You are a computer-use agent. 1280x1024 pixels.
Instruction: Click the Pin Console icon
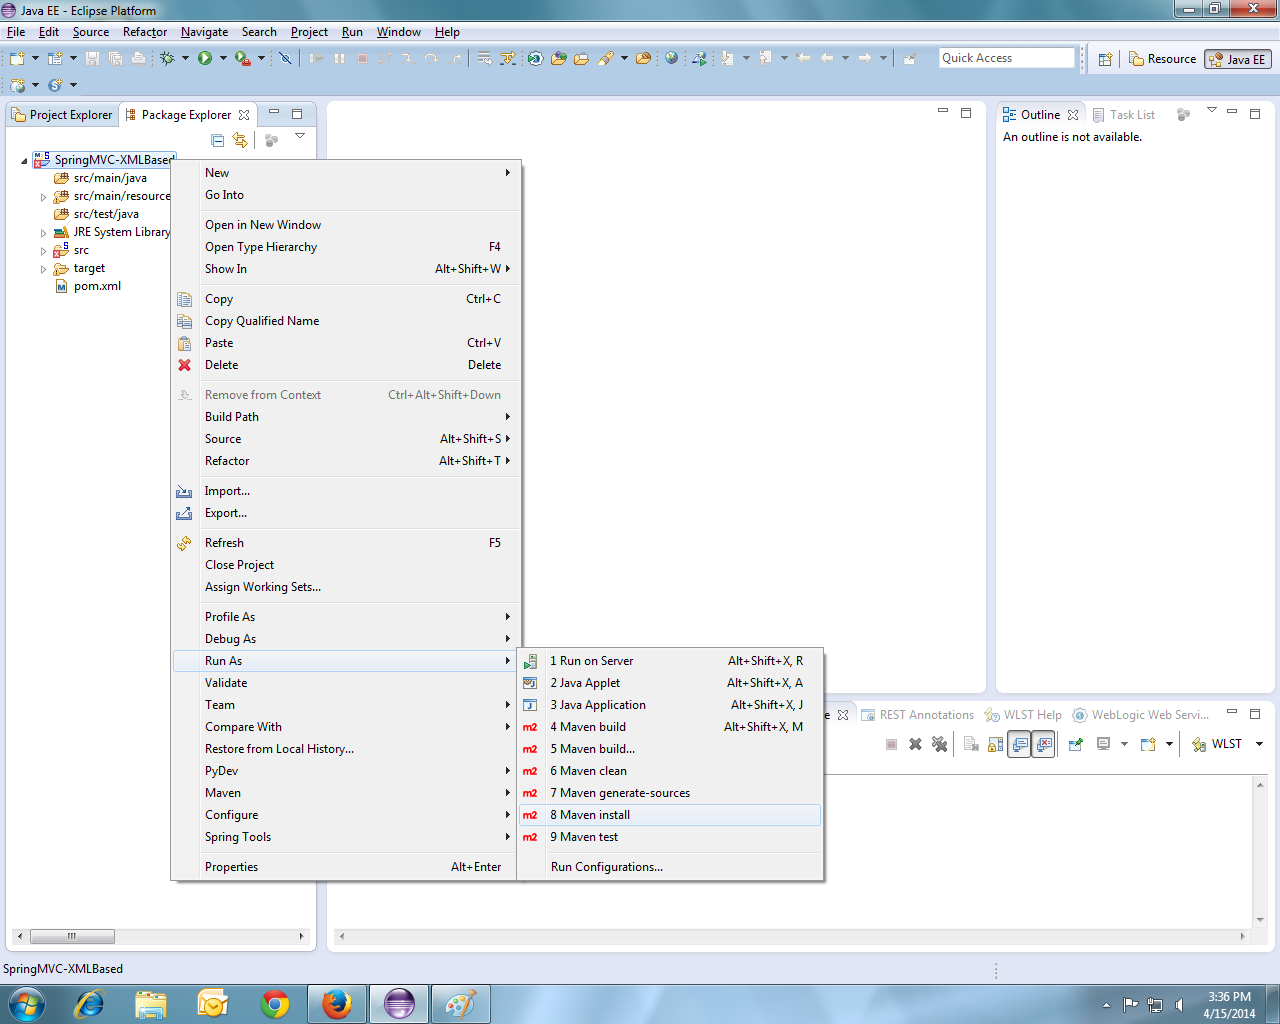(x=1076, y=744)
